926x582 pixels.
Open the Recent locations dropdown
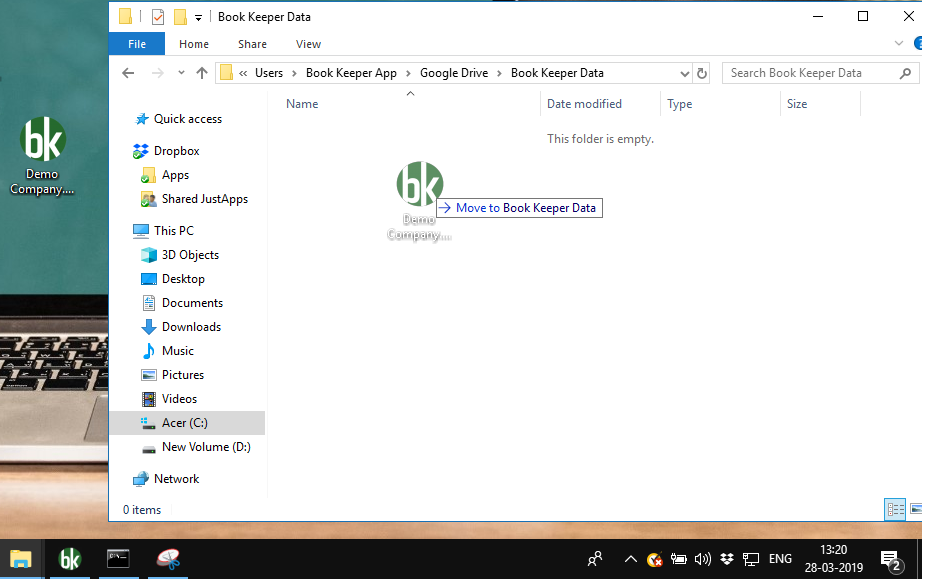coord(181,73)
